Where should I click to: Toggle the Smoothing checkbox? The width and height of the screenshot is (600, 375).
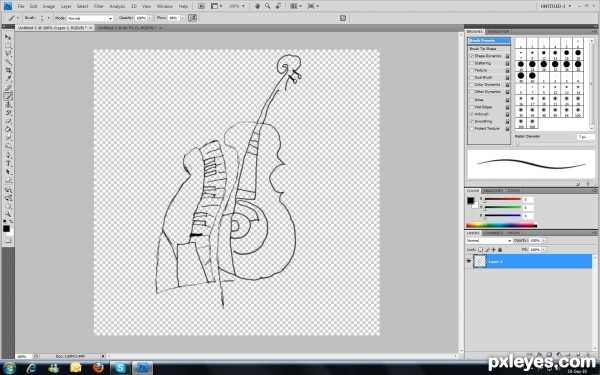pos(471,122)
